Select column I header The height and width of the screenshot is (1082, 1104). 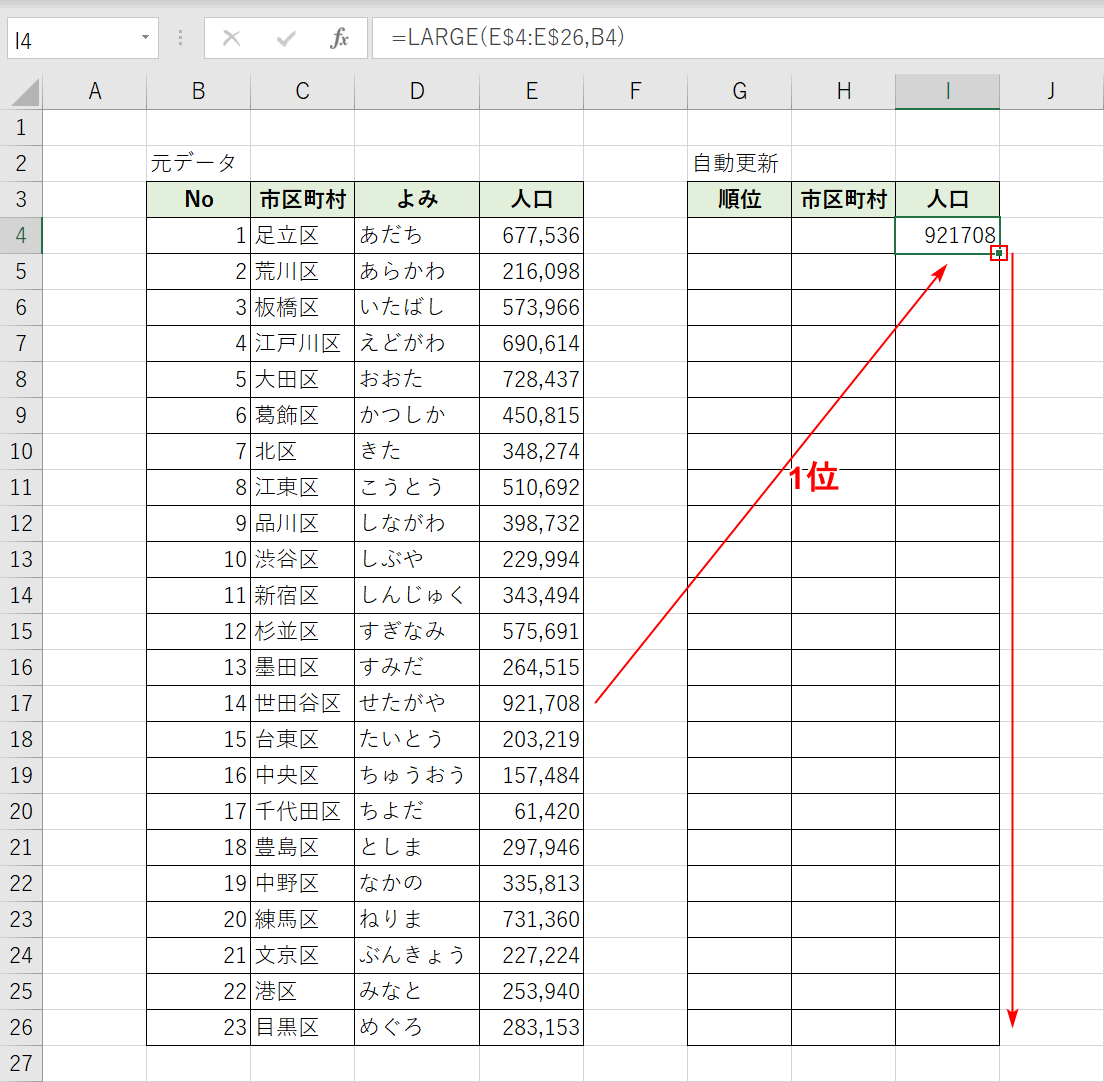click(948, 92)
